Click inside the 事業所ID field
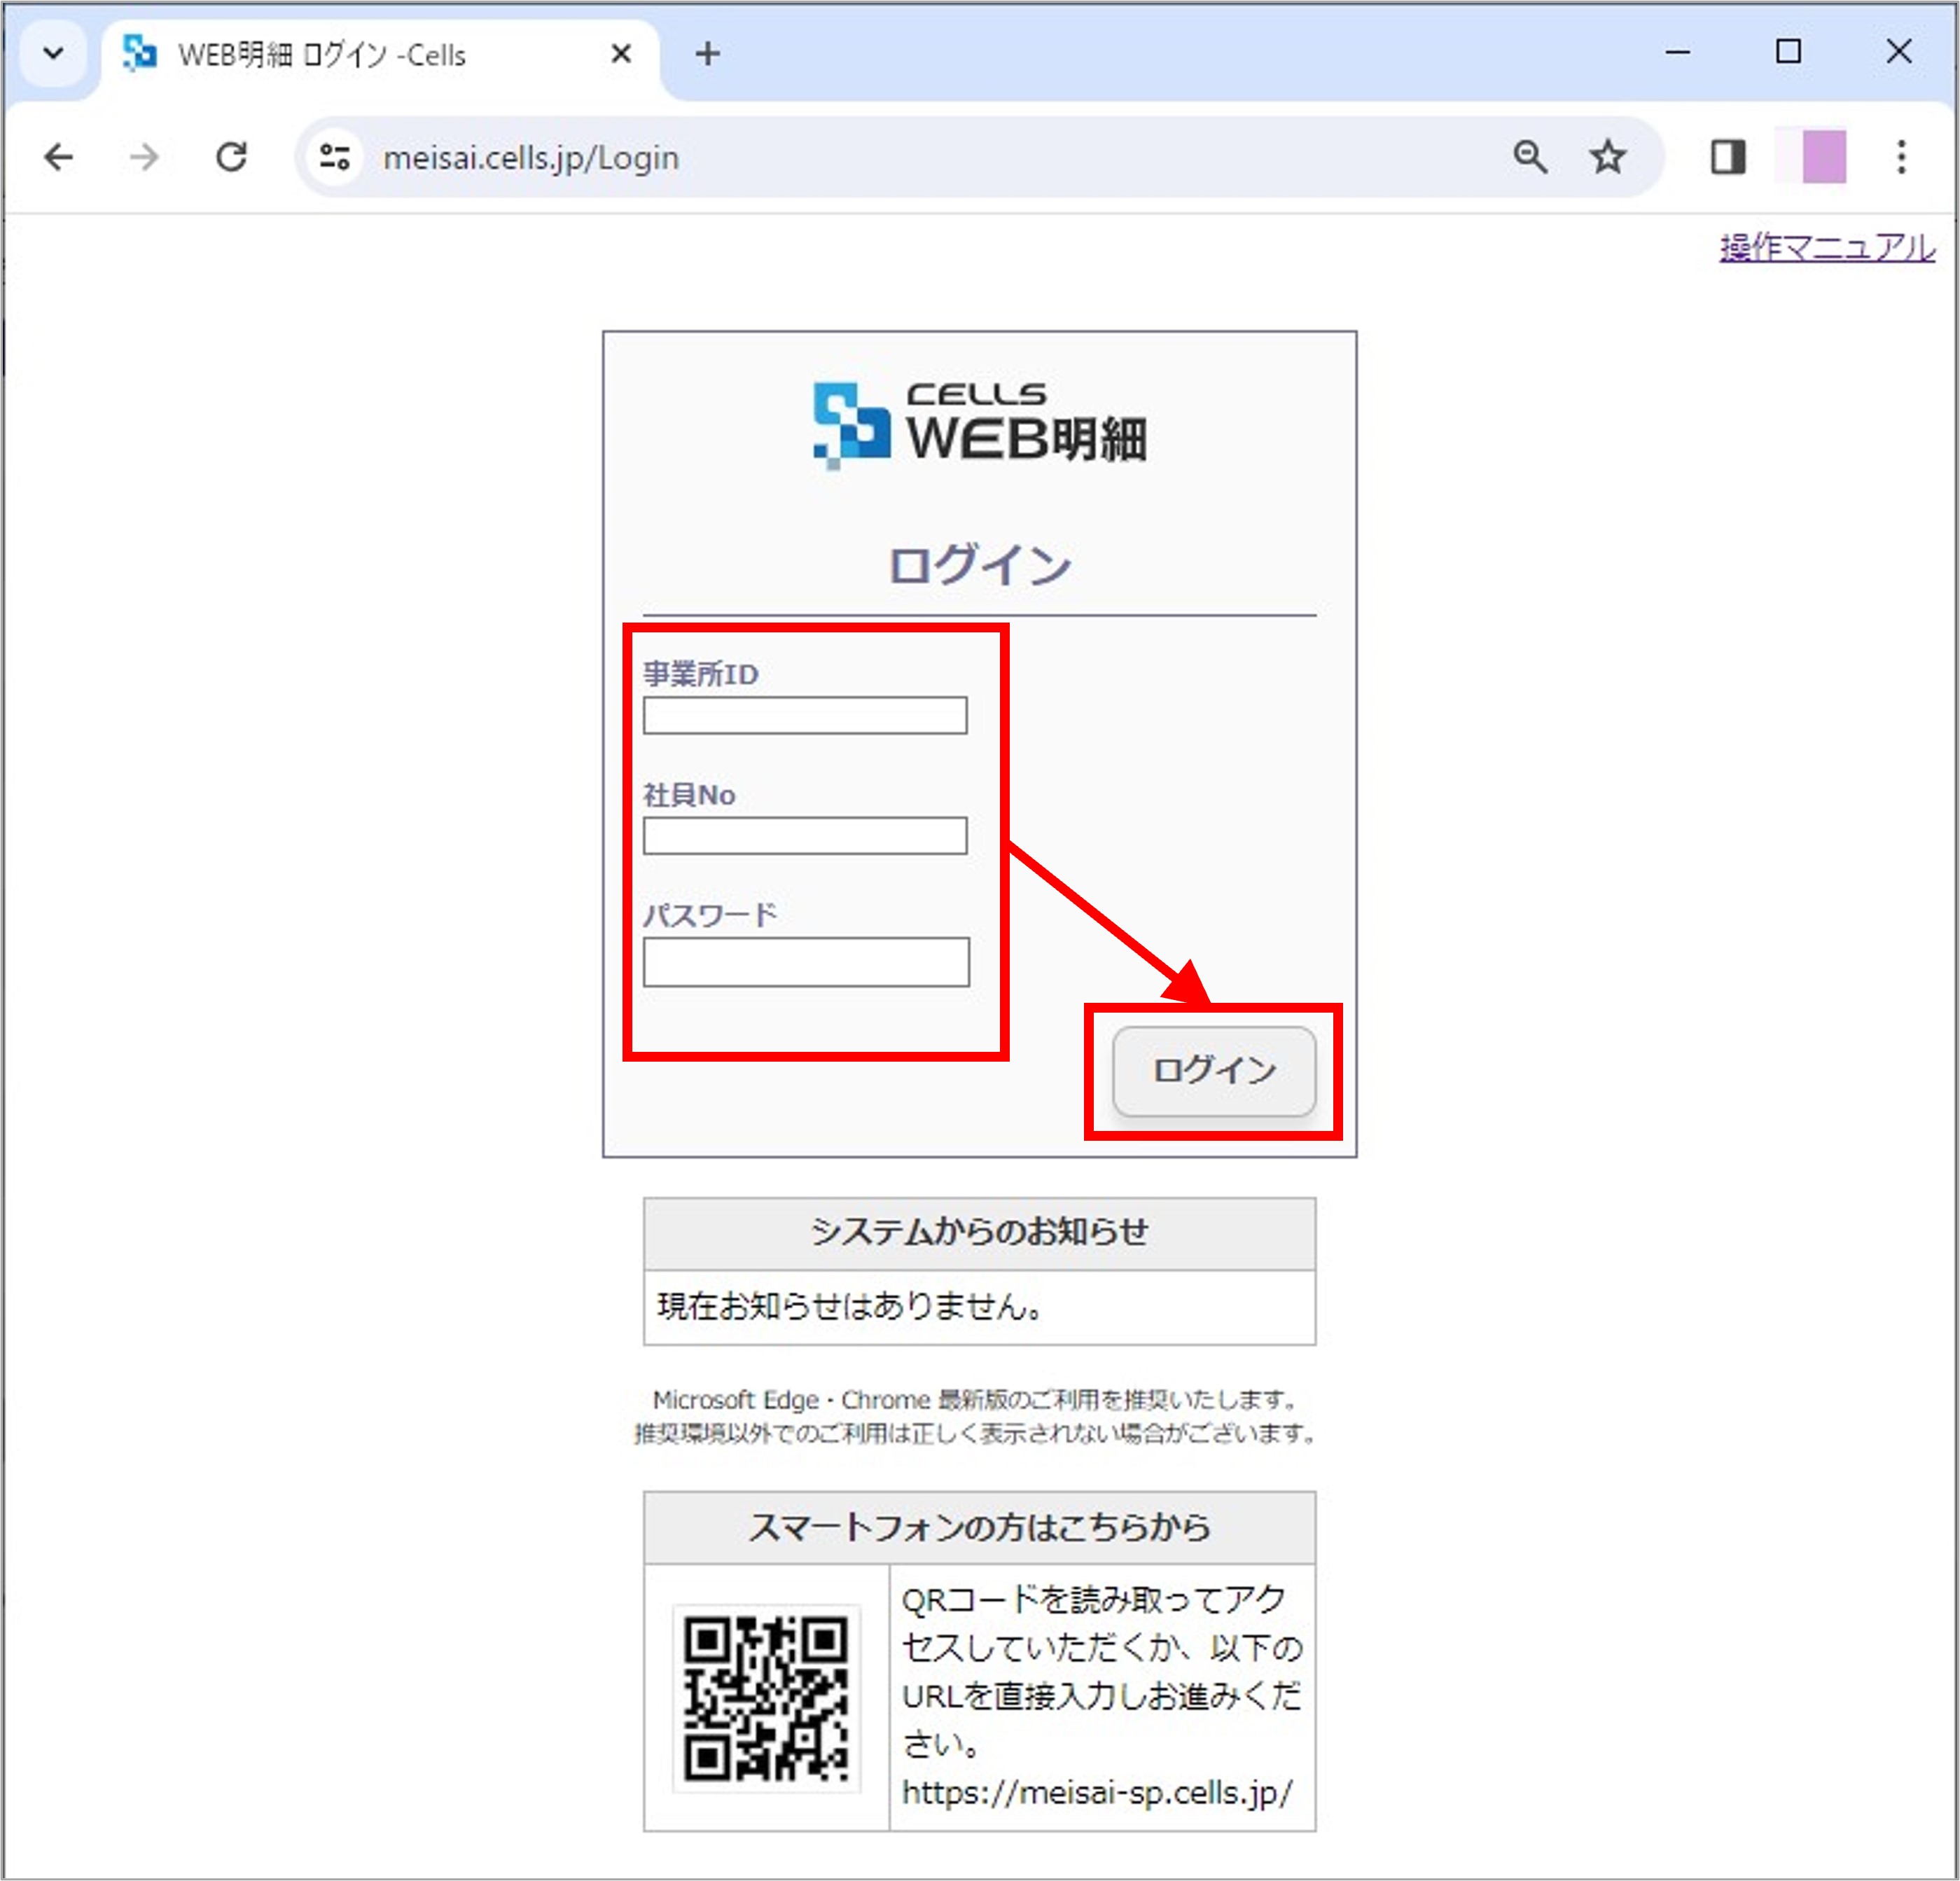 [x=804, y=716]
